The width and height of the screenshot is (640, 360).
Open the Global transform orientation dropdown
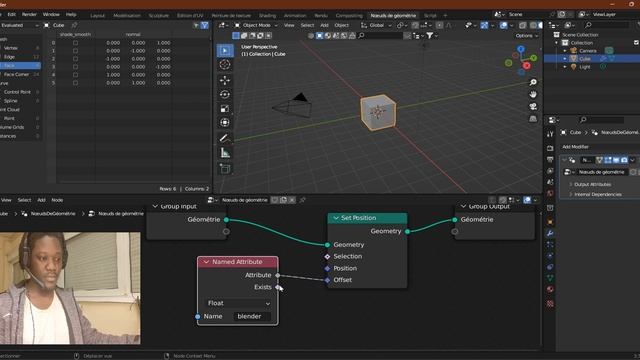(x=376, y=25)
